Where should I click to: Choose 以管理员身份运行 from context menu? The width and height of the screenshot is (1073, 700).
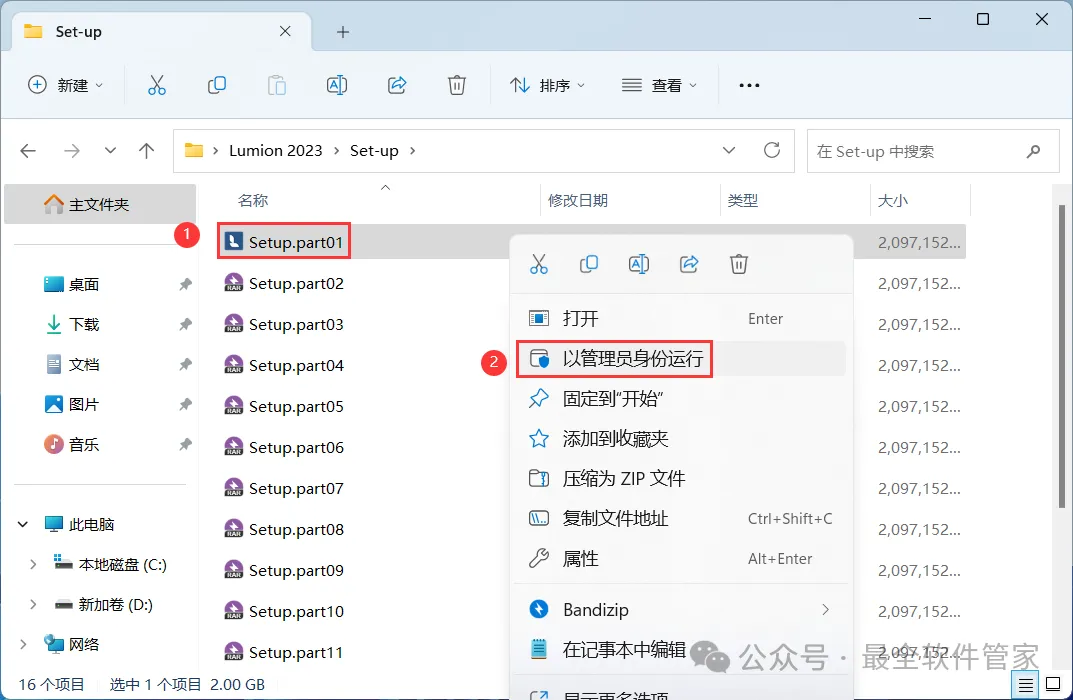pyautogui.click(x=681, y=359)
